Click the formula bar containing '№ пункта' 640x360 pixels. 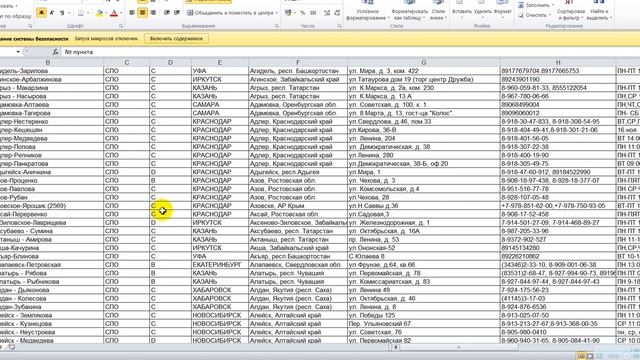[x=351, y=52]
